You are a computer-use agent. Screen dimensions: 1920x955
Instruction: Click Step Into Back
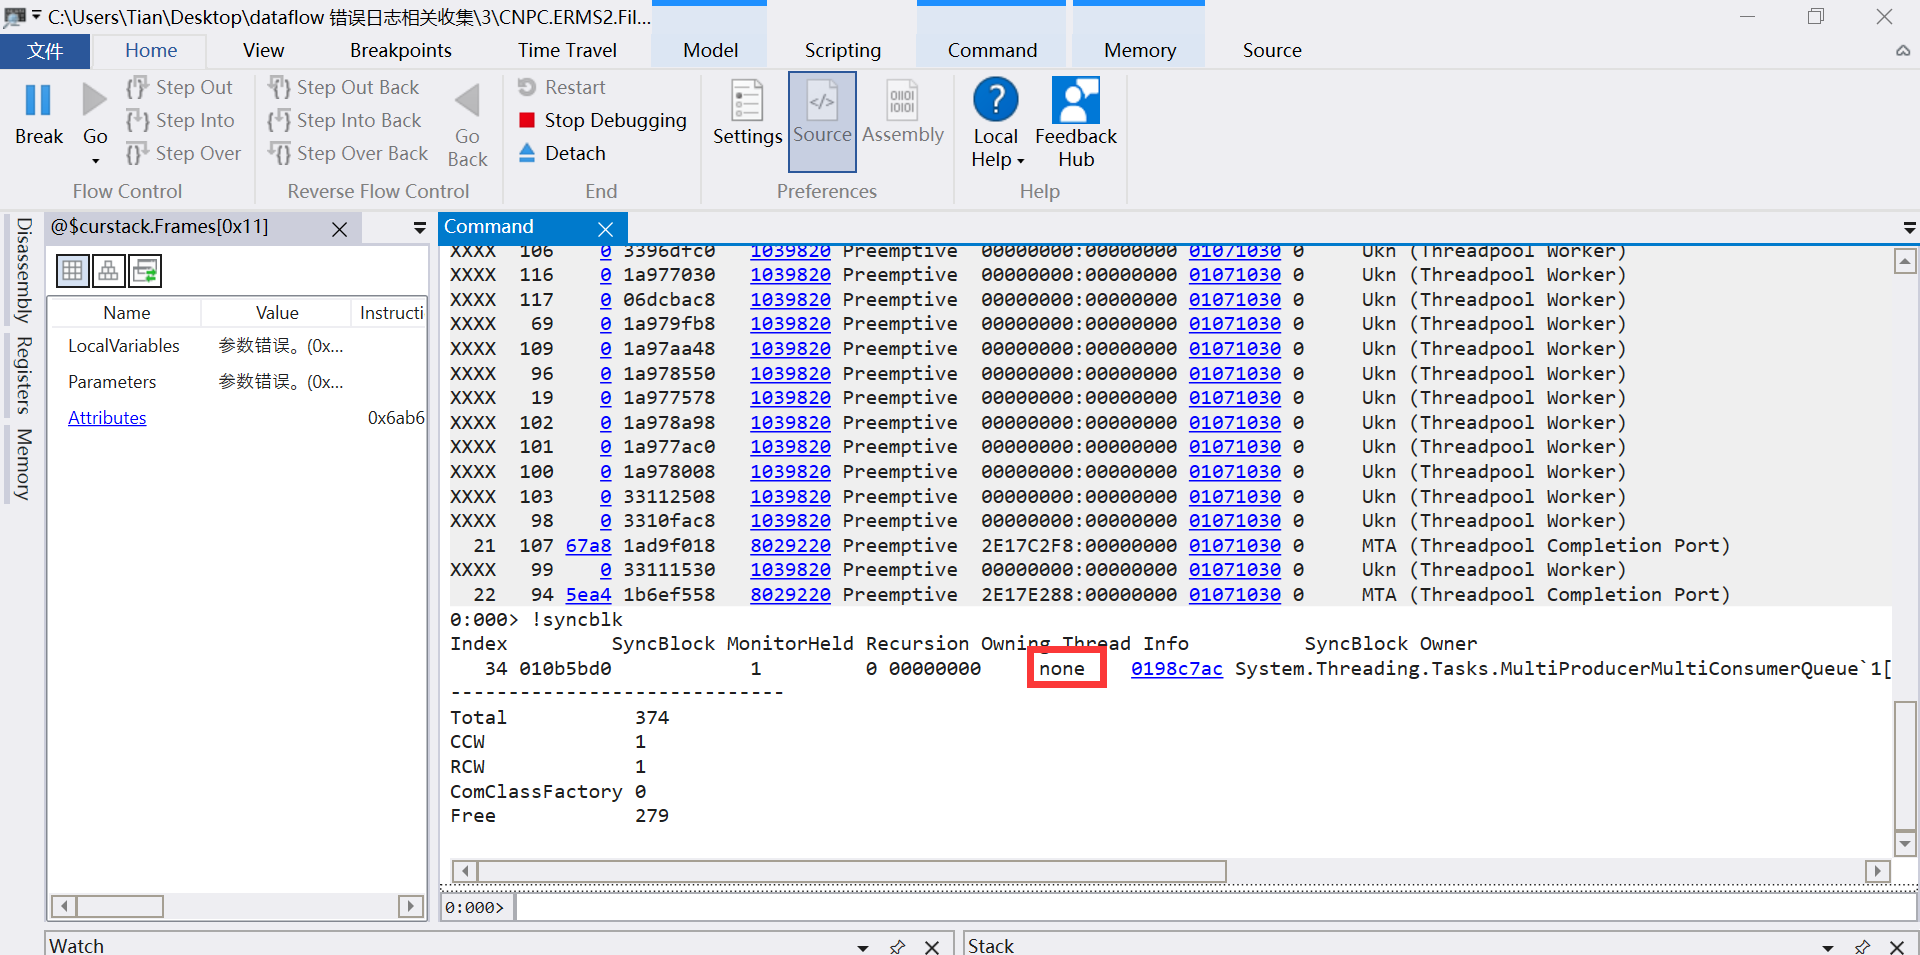click(345, 121)
